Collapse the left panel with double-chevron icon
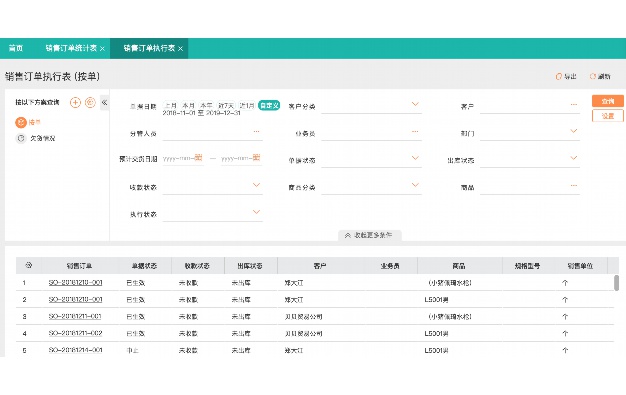Screen dimensions: 626x395 coord(105,103)
